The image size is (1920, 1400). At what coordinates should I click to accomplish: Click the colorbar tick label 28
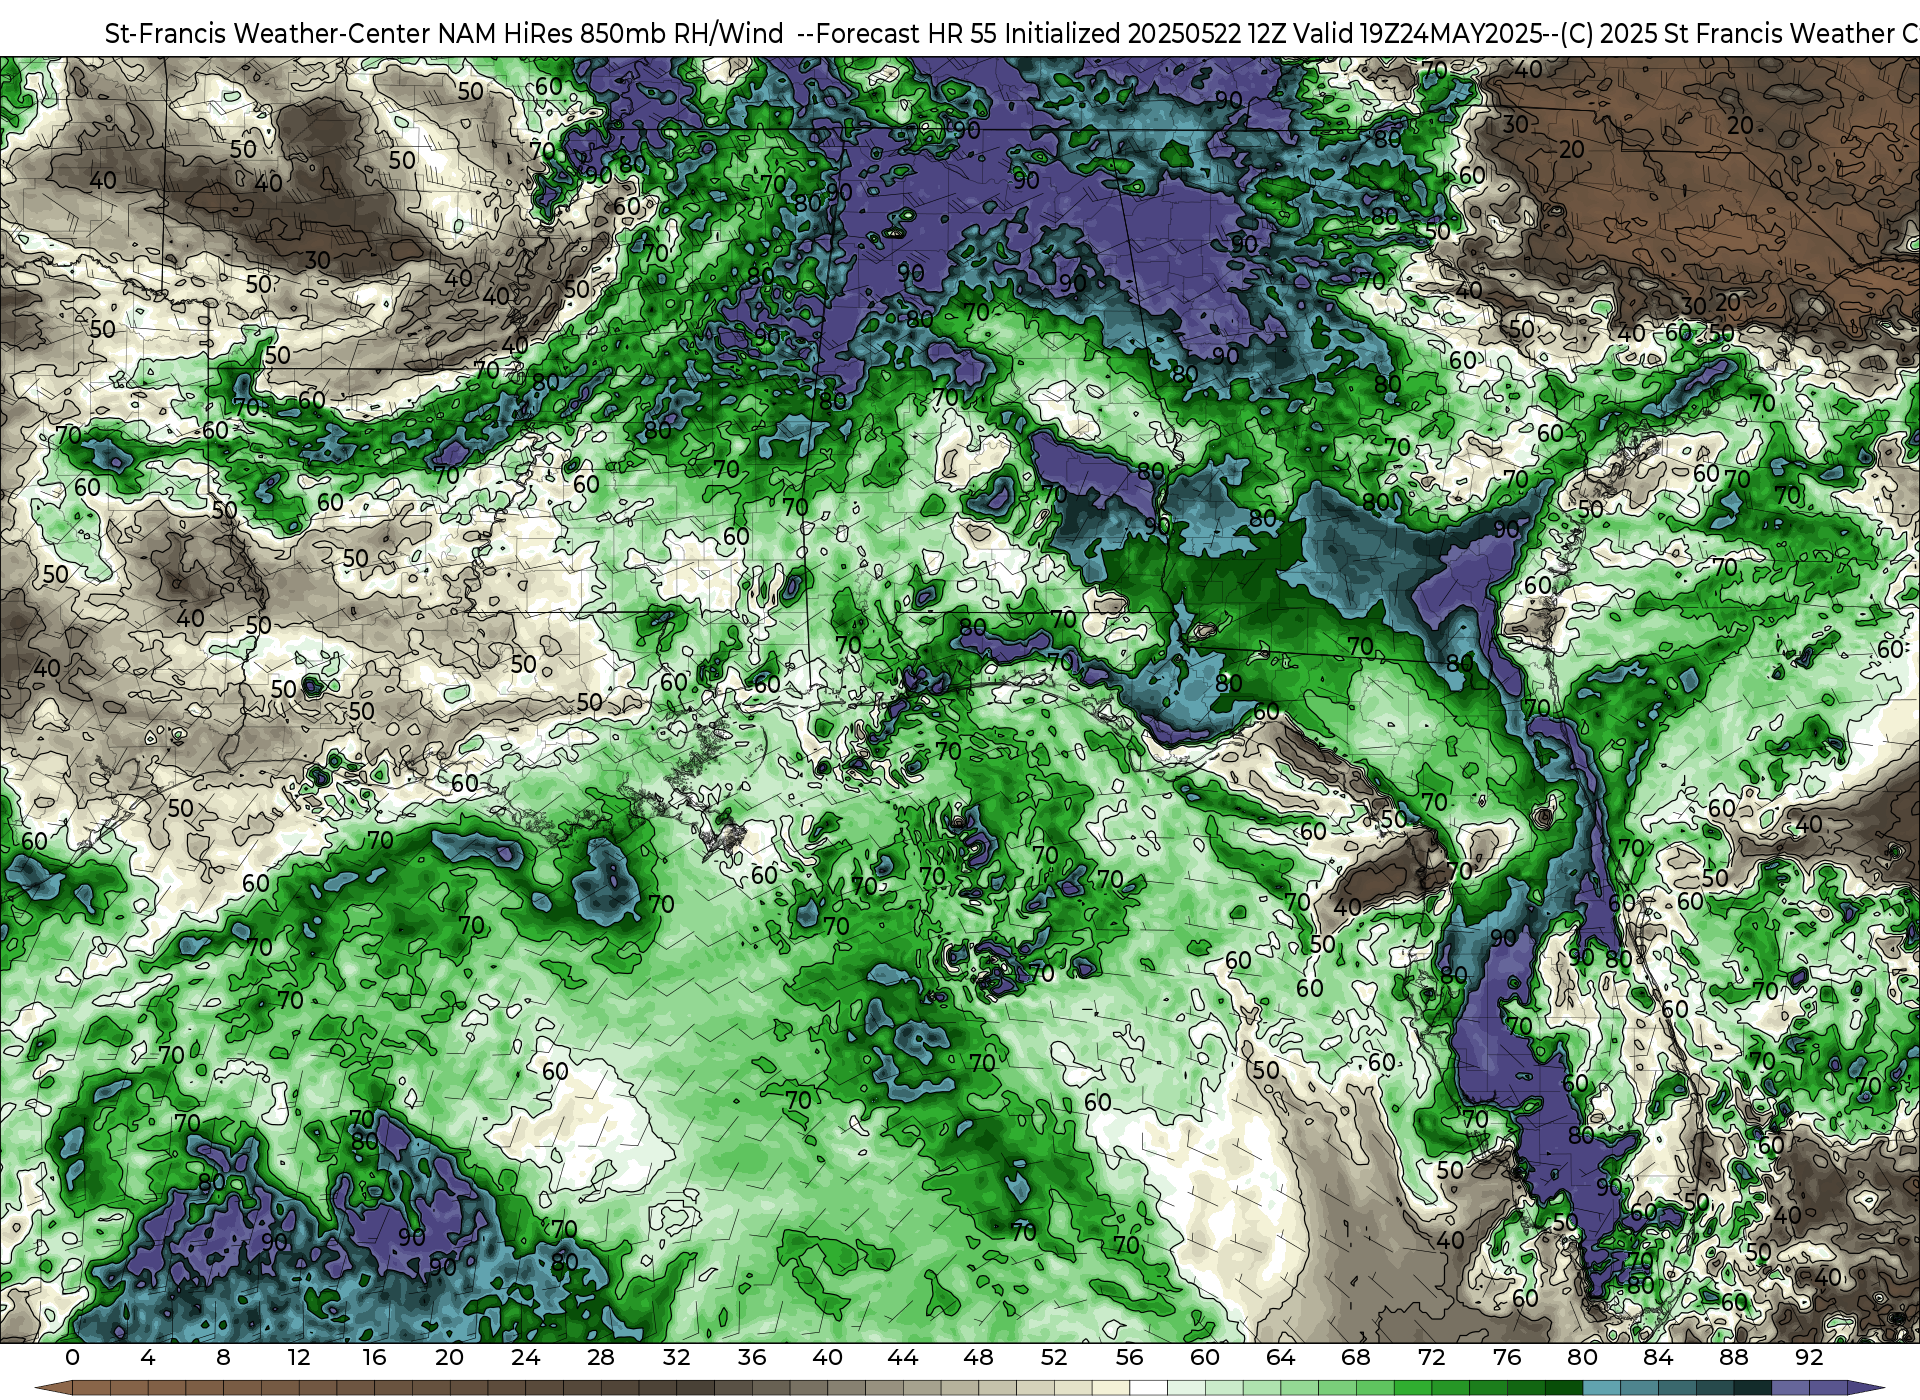tap(601, 1358)
